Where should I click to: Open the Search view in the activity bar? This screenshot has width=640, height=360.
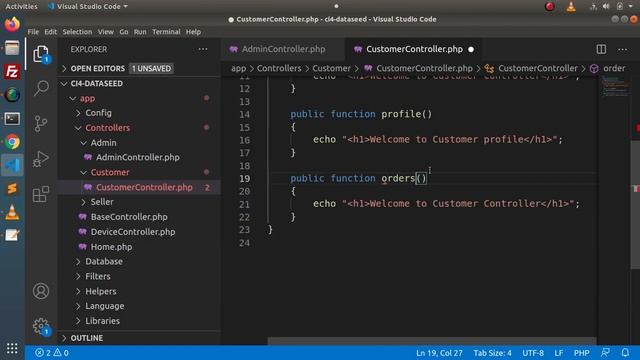41,88
